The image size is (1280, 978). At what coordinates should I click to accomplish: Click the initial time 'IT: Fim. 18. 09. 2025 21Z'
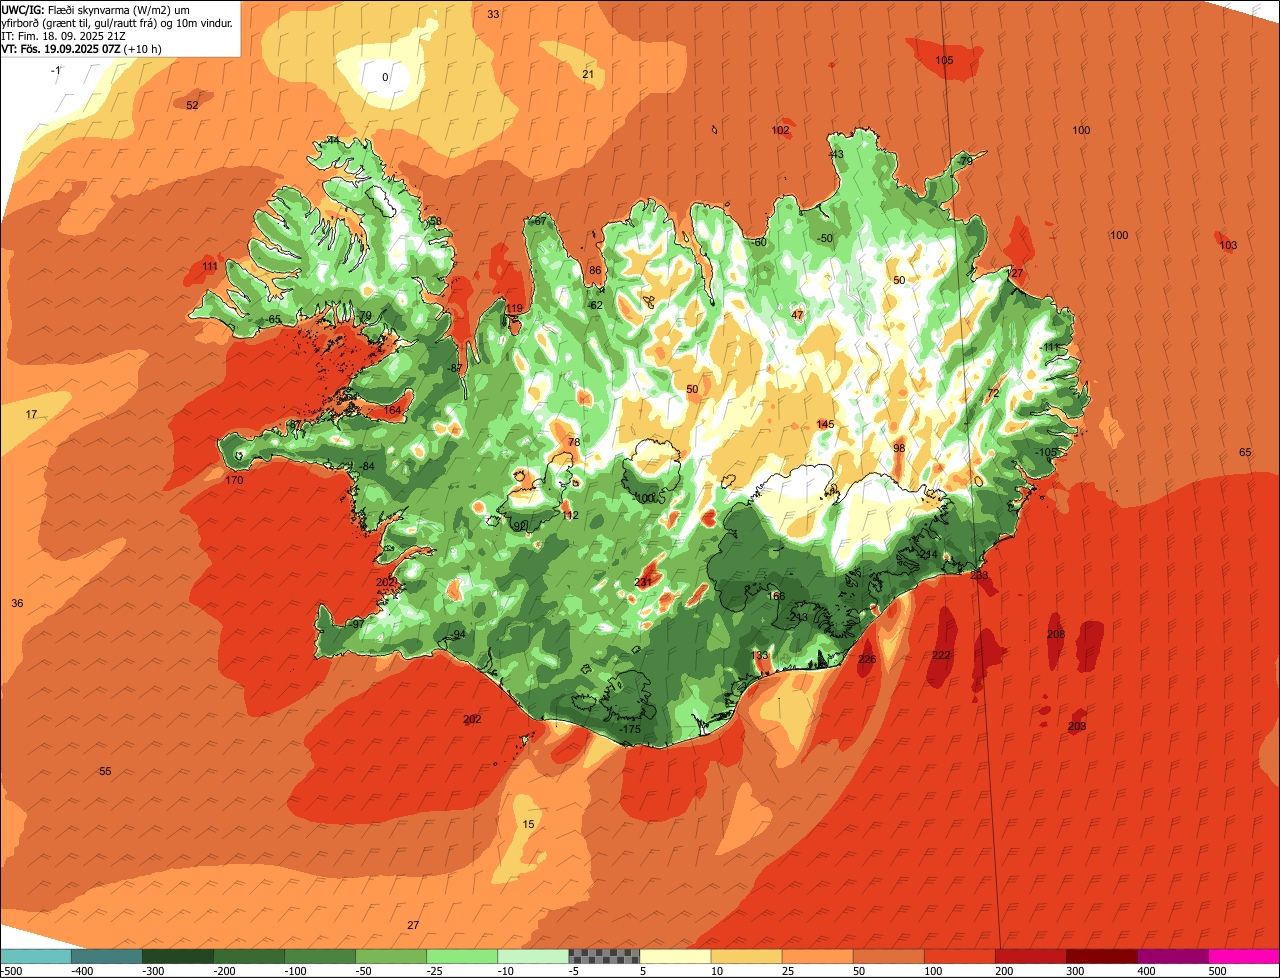[64, 36]
